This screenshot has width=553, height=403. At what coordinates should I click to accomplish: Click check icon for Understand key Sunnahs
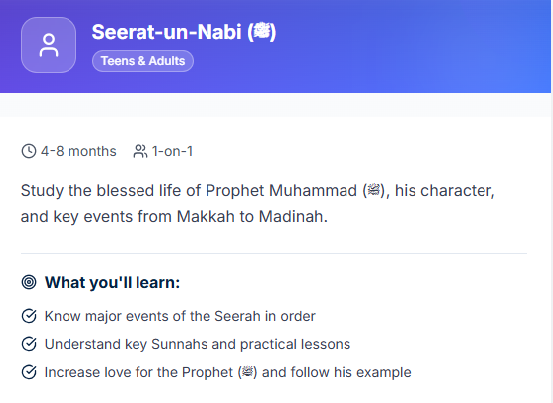29,344
